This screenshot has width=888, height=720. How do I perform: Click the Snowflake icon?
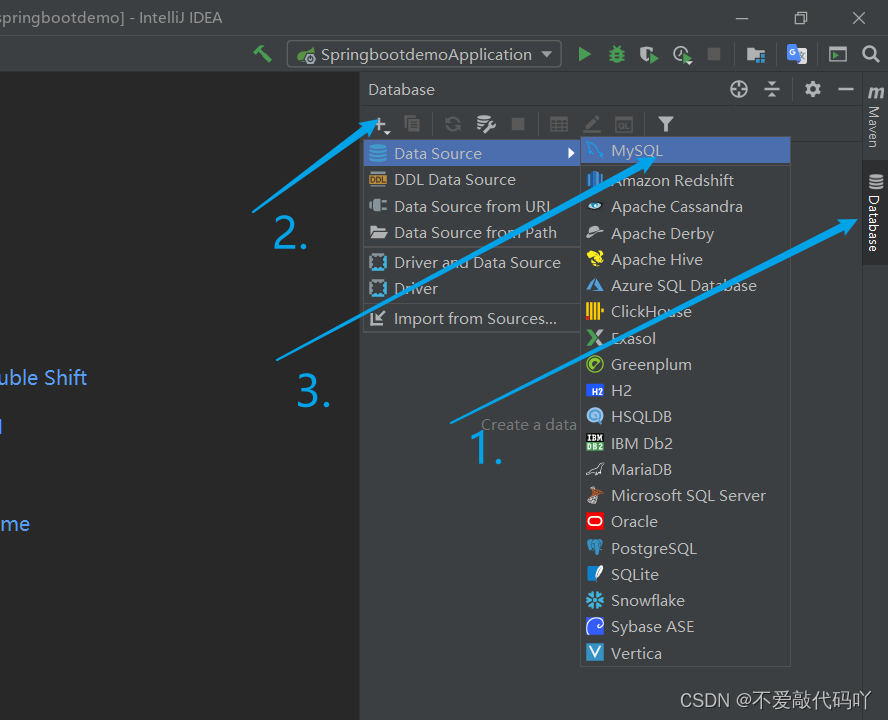click(595, 600)
